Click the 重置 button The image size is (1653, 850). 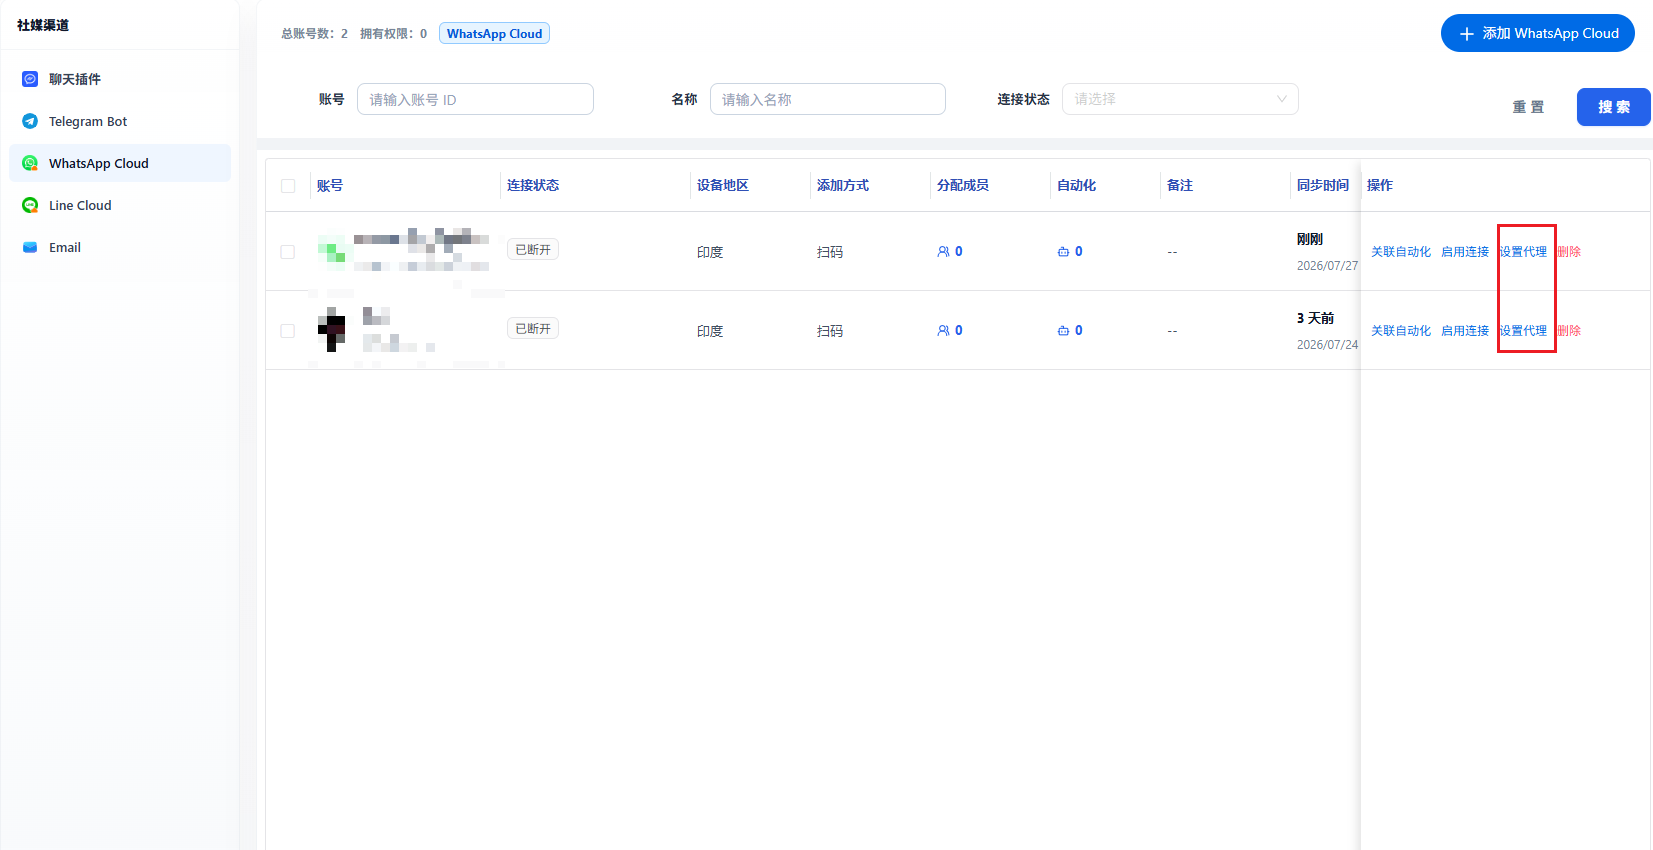pyautogui.click(x=1528, y=107)
